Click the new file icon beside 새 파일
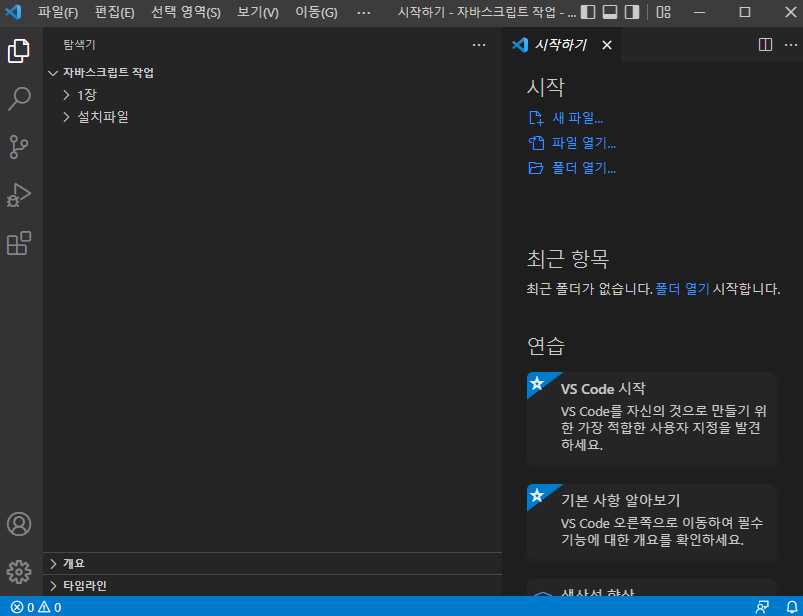Screen dimensions: 803x616 pos(536,118)
